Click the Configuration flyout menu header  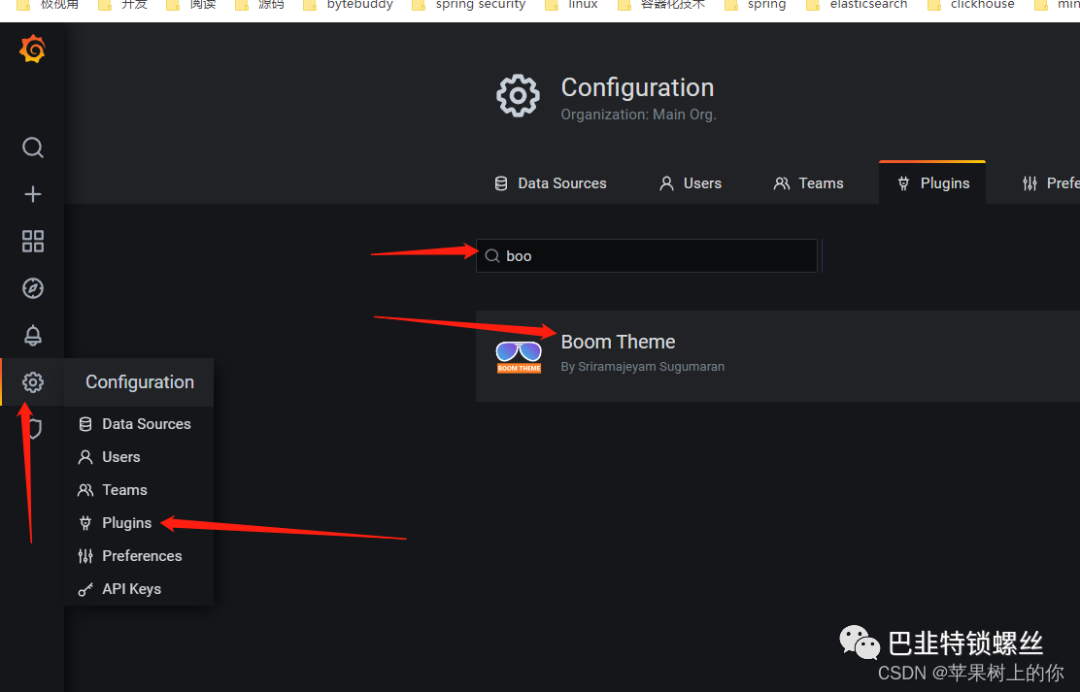click(139, 382)
